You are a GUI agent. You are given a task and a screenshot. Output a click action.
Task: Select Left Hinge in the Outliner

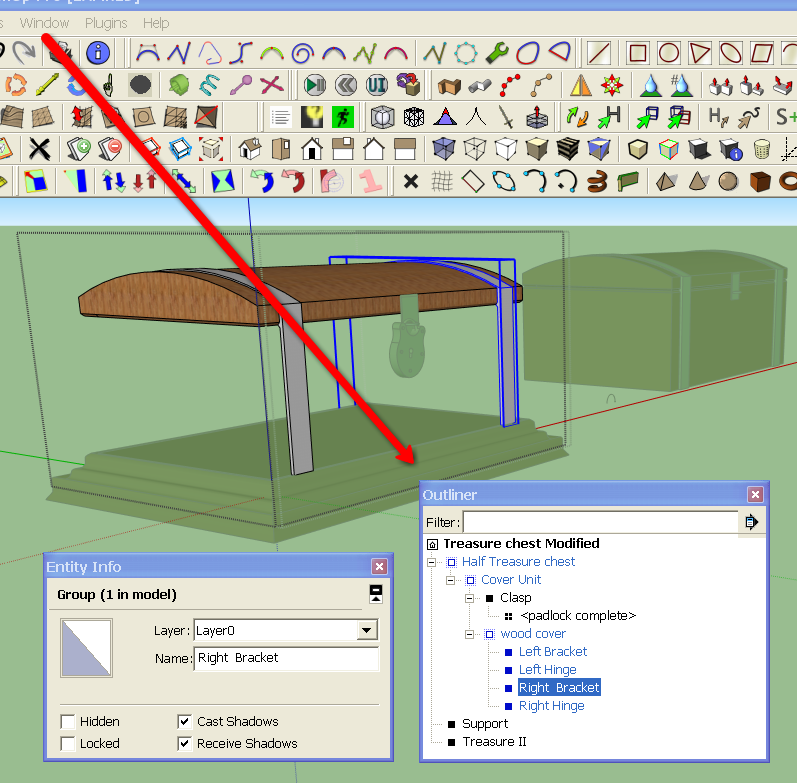click(x=547, y=669)
